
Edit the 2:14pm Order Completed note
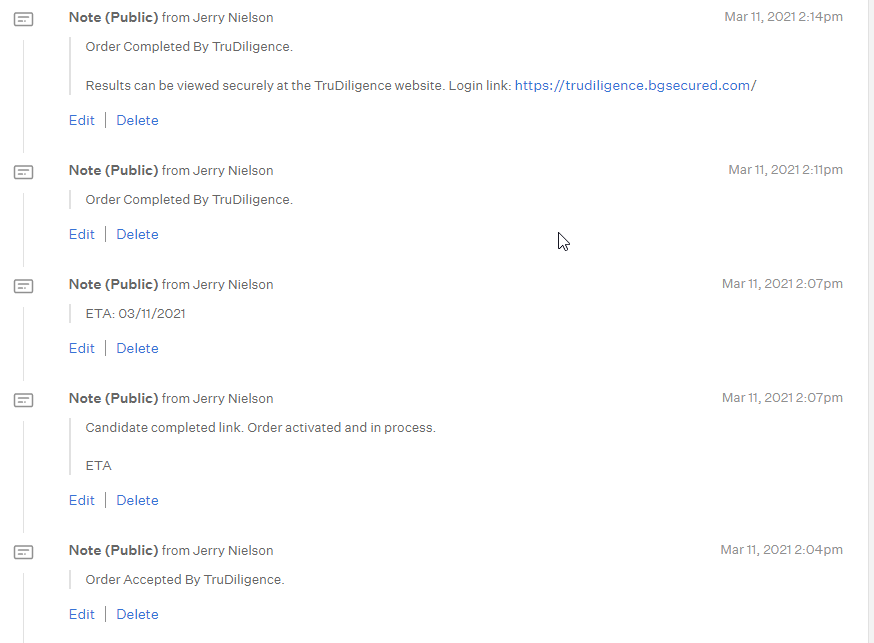click(x=81, y=120)
